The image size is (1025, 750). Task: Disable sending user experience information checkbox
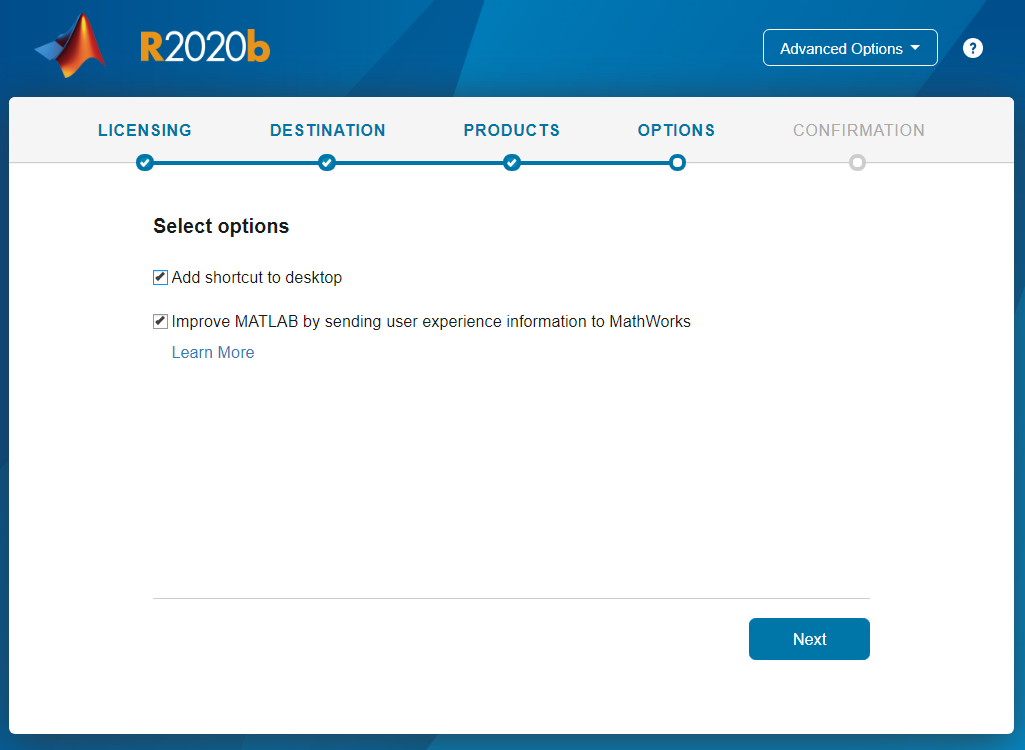pyautogui.click(x=160, y=321)
